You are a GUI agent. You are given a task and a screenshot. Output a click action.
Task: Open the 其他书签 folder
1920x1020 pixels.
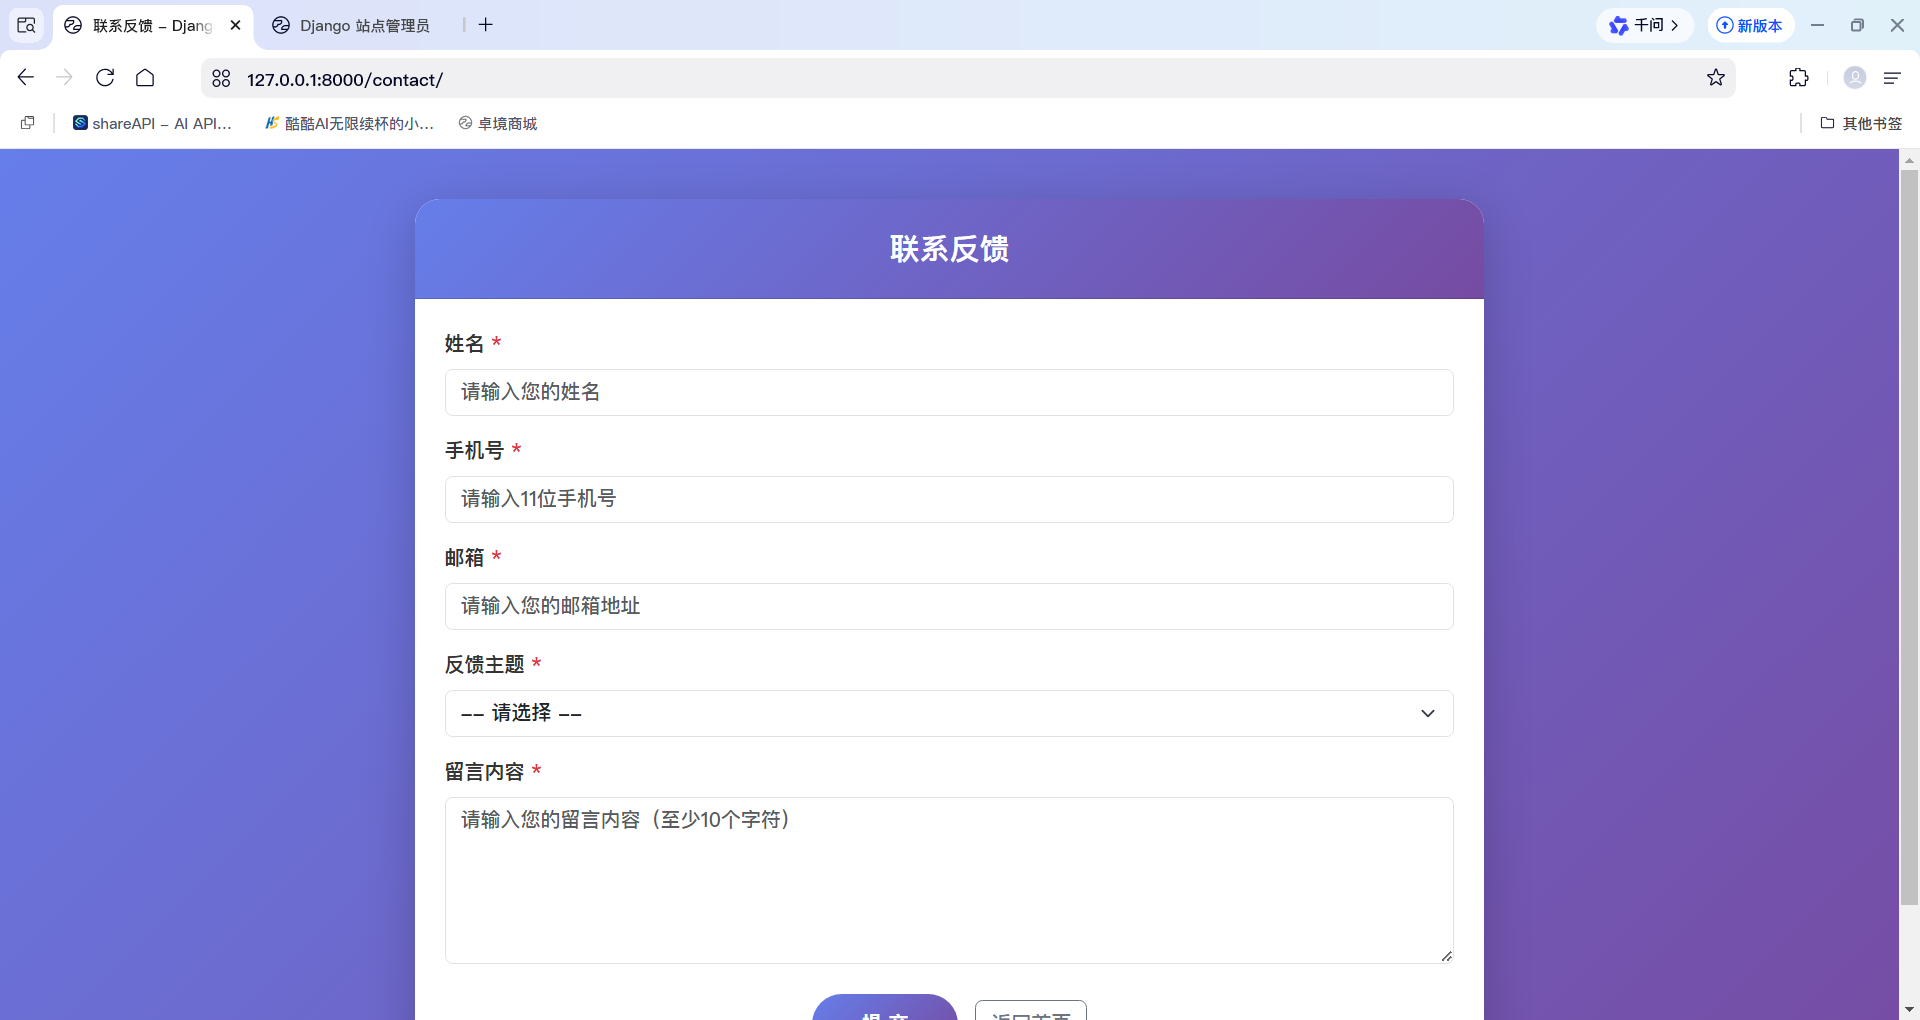click(1861, 123)
